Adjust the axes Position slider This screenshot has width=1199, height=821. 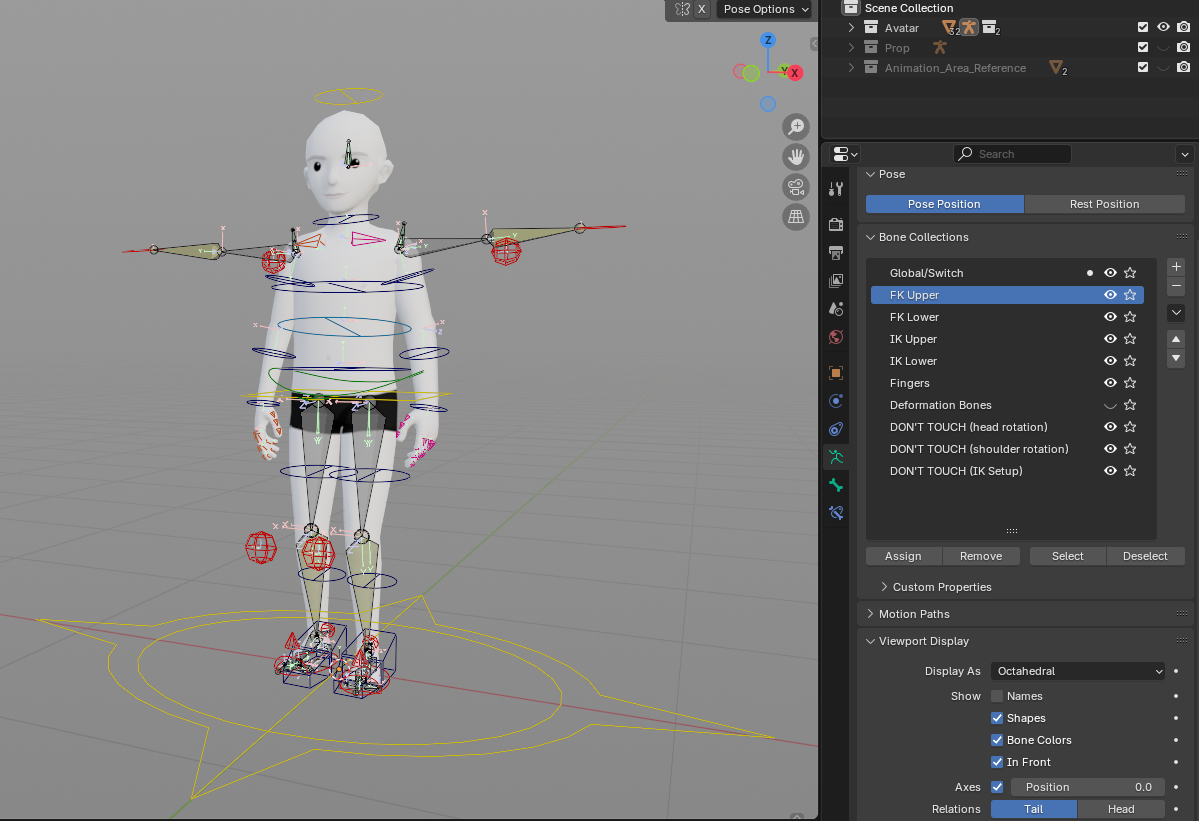1087,787
